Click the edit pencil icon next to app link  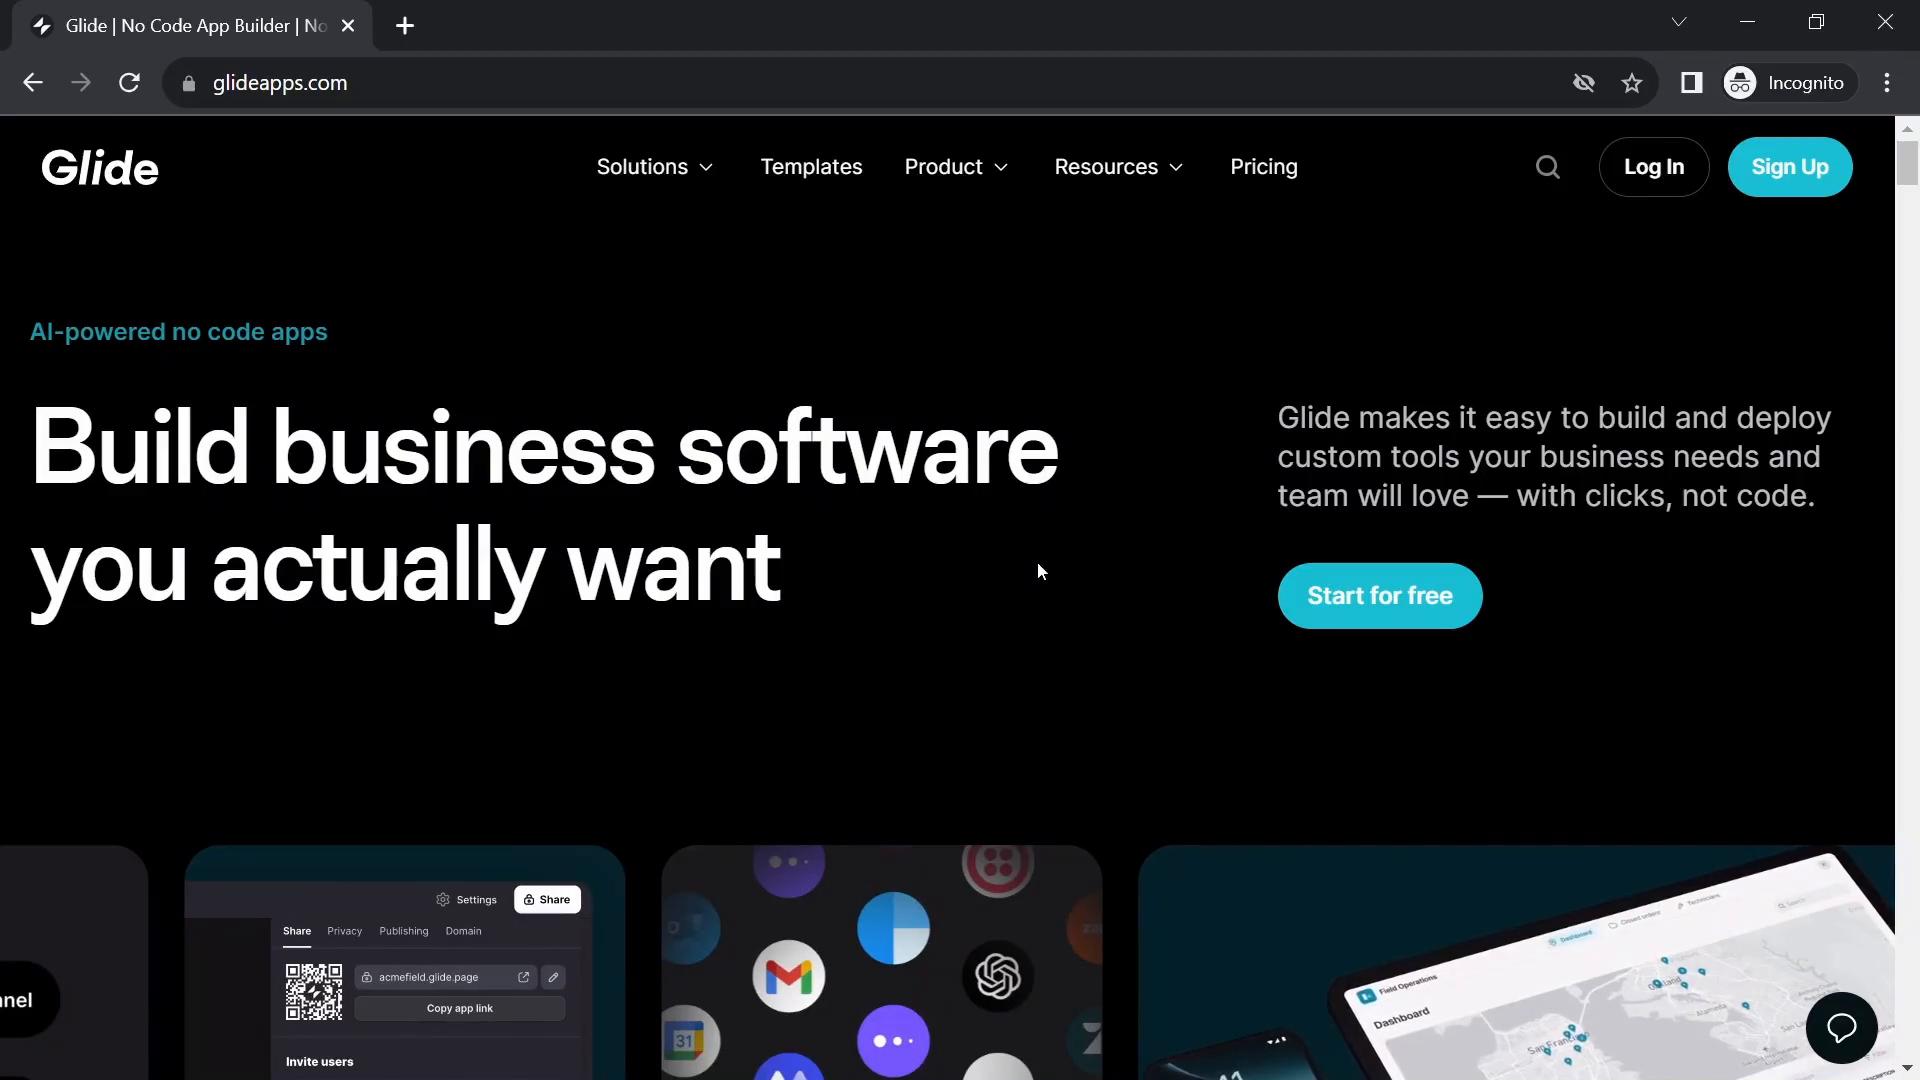point(554,977)
